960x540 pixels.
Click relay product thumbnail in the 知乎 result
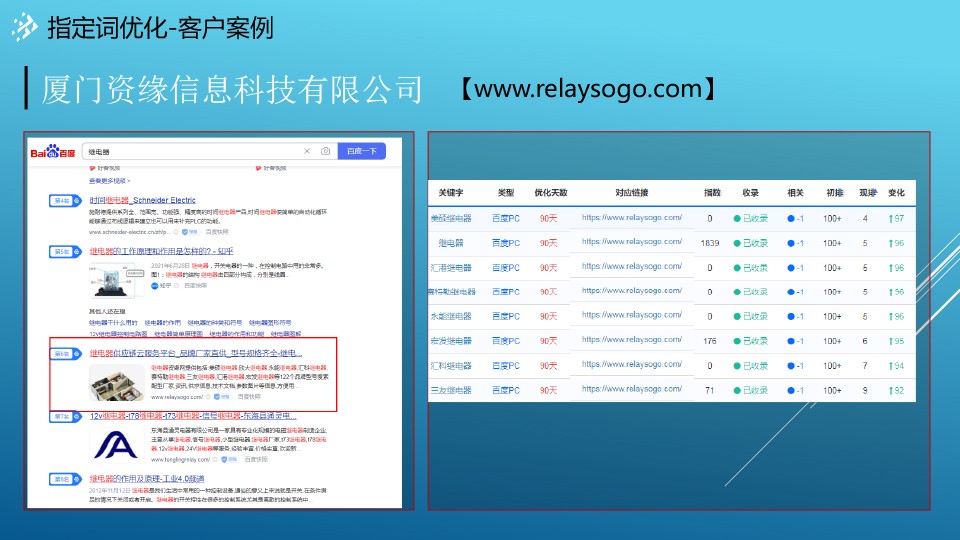(112, 280)
